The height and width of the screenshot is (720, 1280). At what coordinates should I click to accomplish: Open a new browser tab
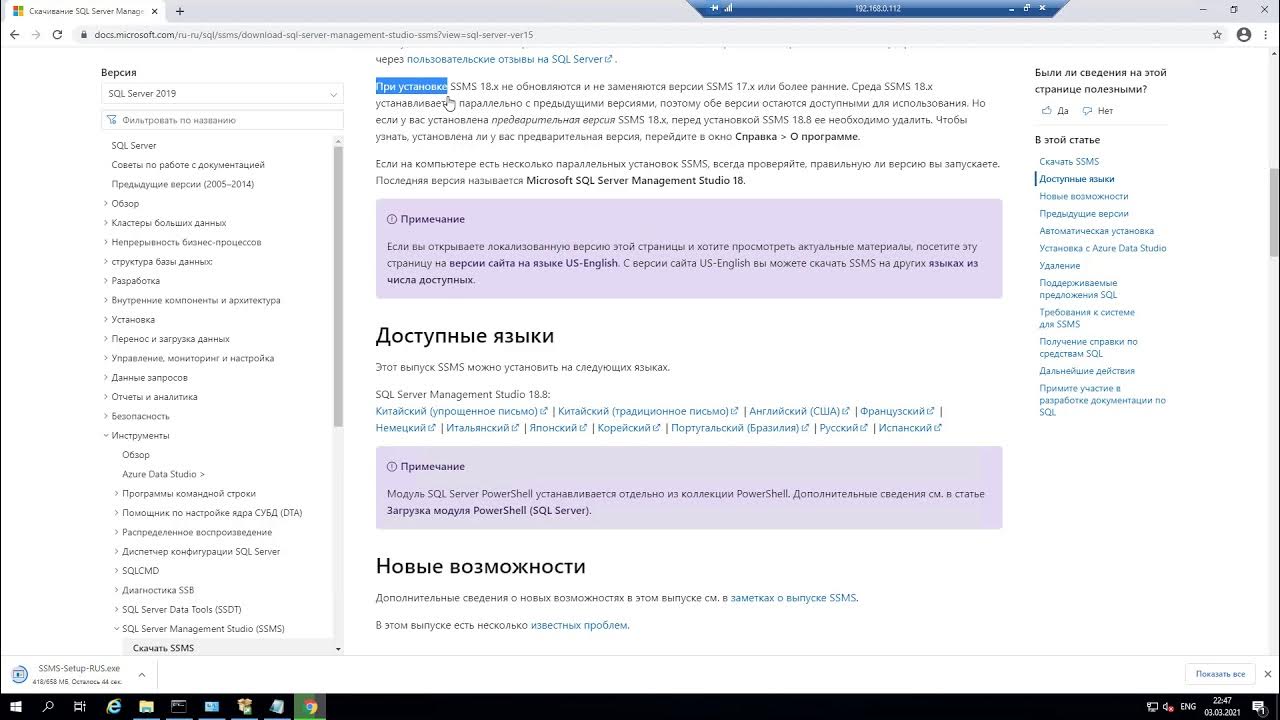coord(180,11)
